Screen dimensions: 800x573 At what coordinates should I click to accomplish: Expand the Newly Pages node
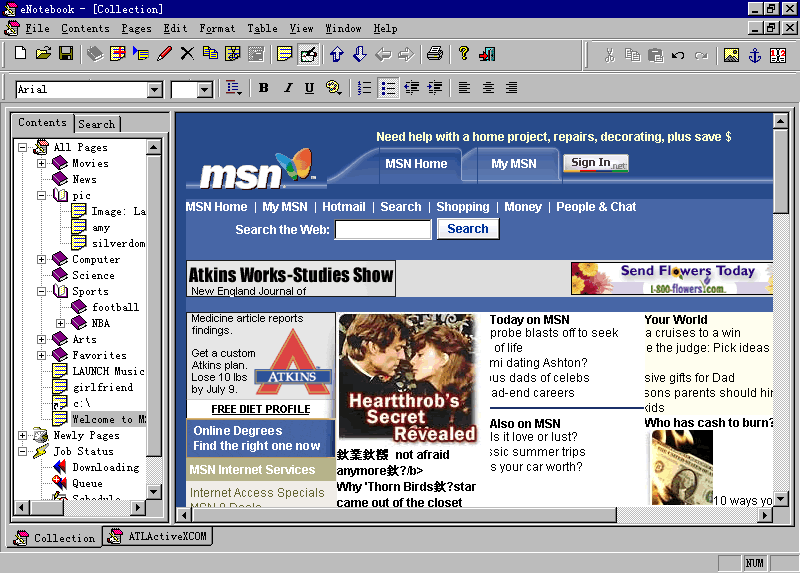22,435
